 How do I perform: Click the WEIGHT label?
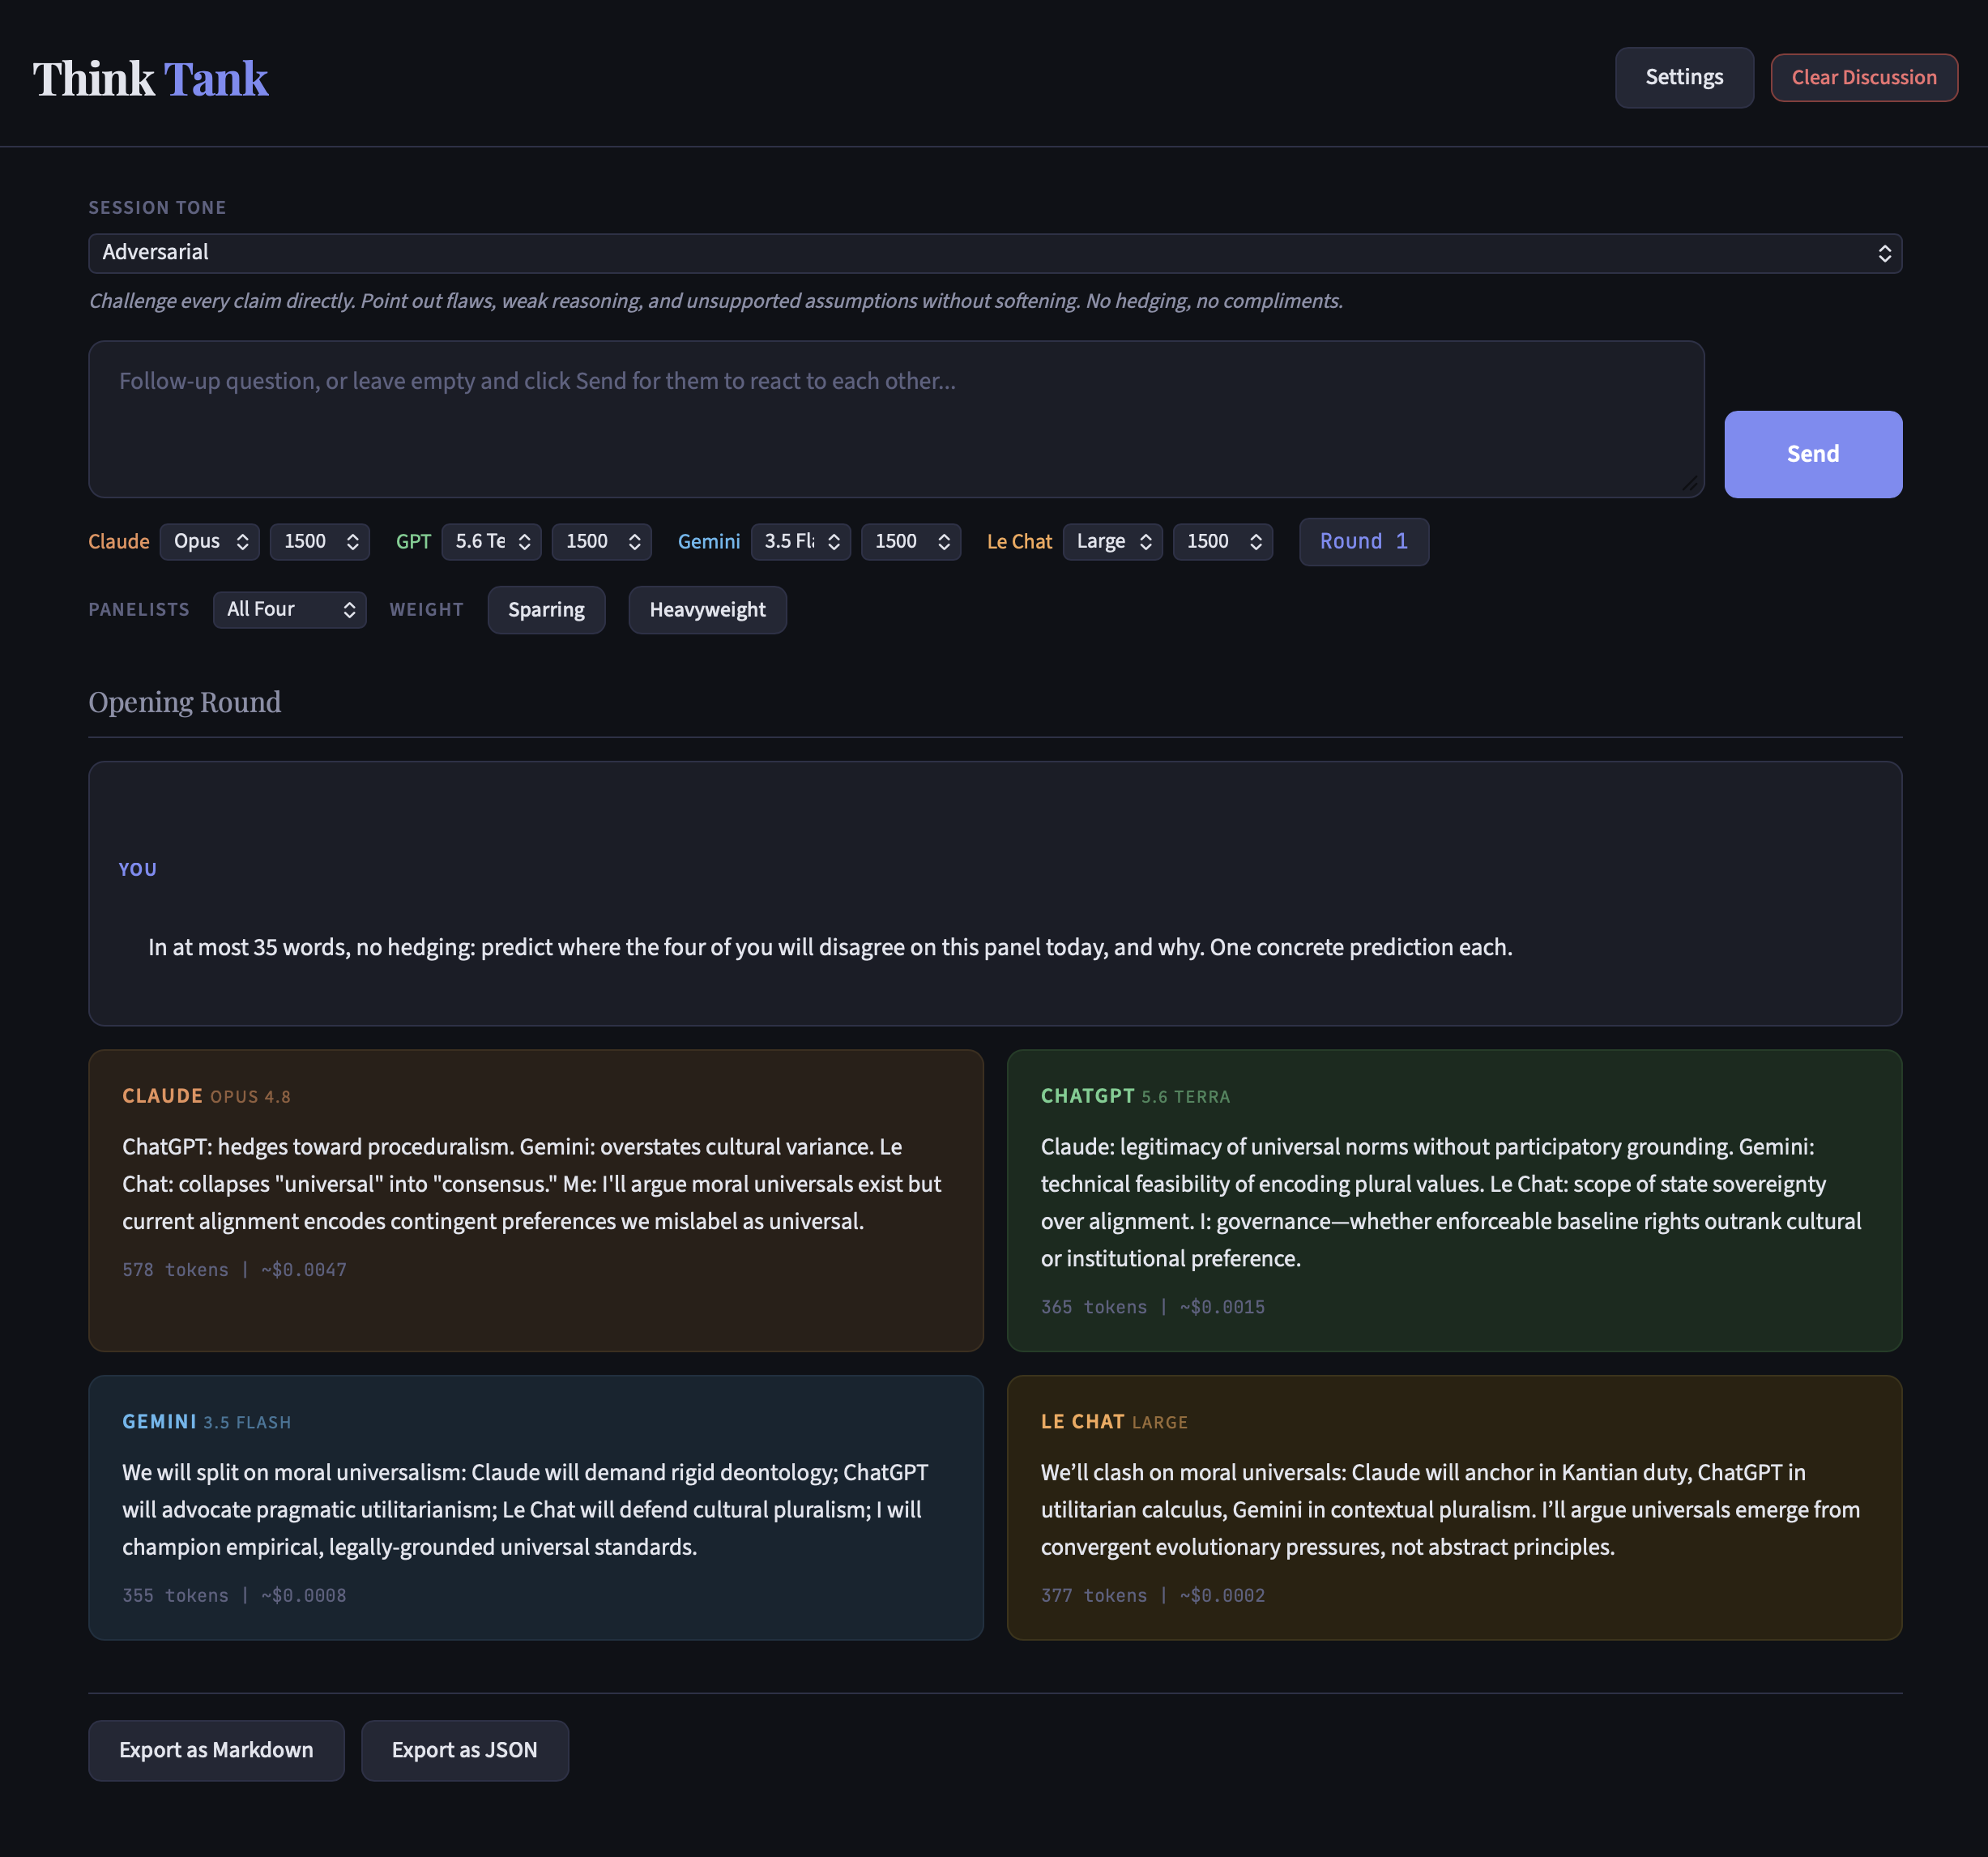point(426,609)
